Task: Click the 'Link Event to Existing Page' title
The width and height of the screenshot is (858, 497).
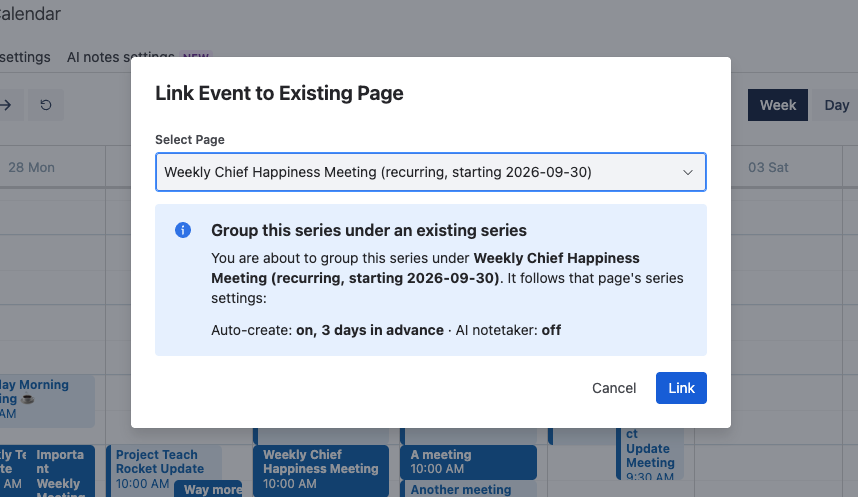Action: pos(279,93)
